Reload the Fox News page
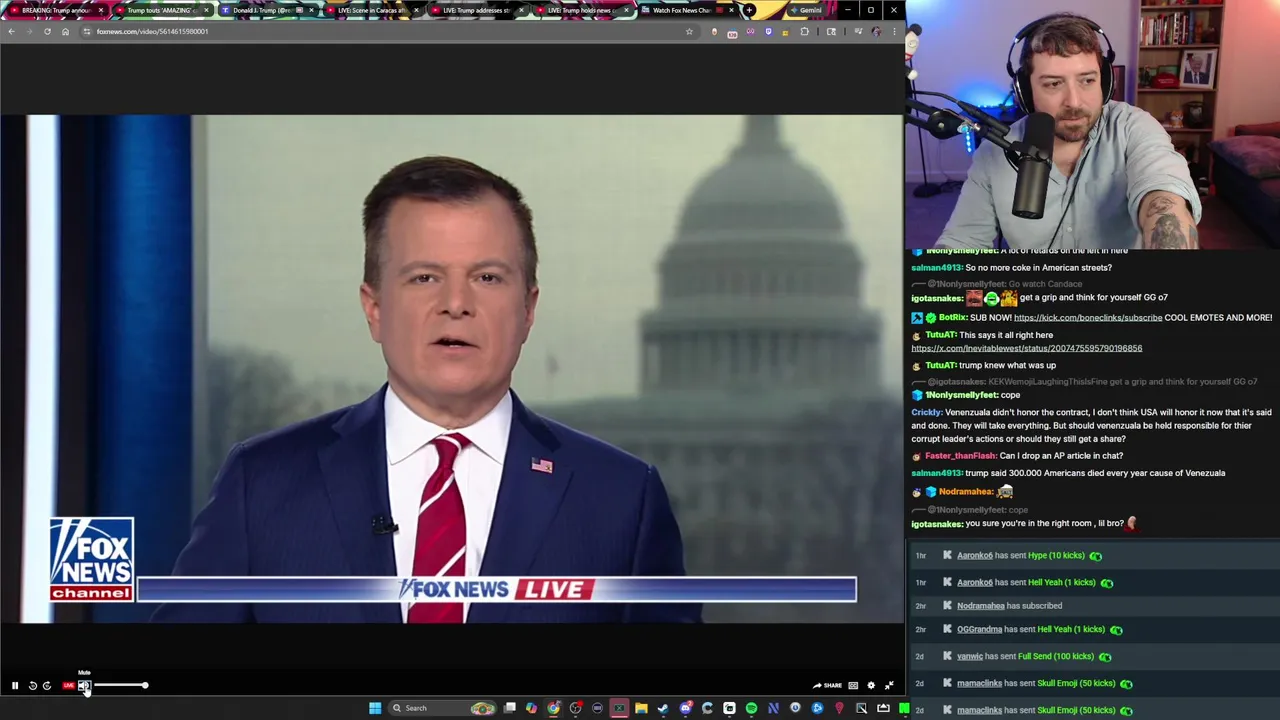The image size is (1280, 720). tap(47, 31)
